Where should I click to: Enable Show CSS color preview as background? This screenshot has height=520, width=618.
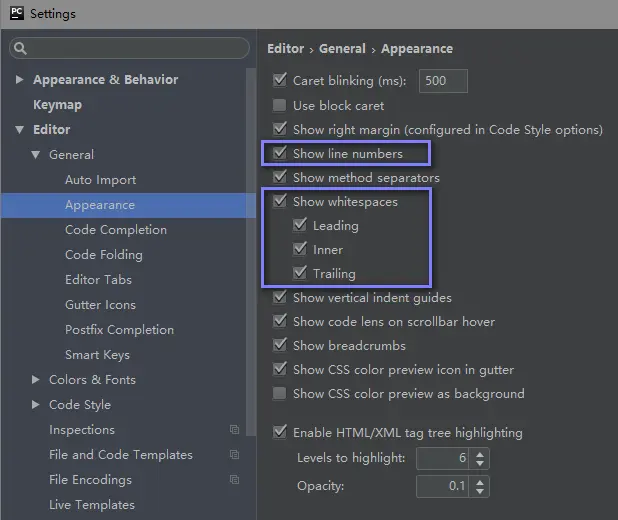[x=280, y=393]
